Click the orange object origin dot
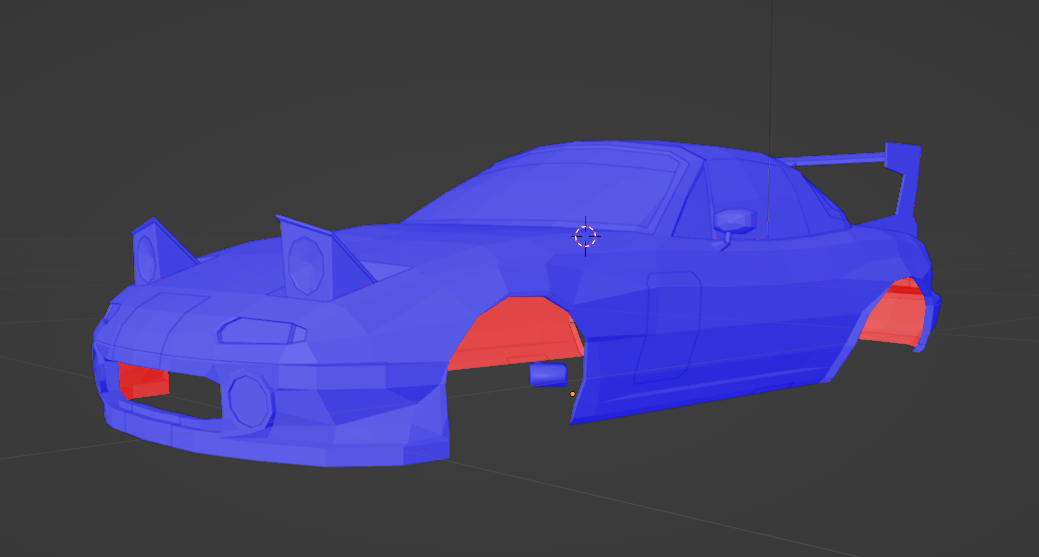The image size is (1039, 557). point(572,394)
